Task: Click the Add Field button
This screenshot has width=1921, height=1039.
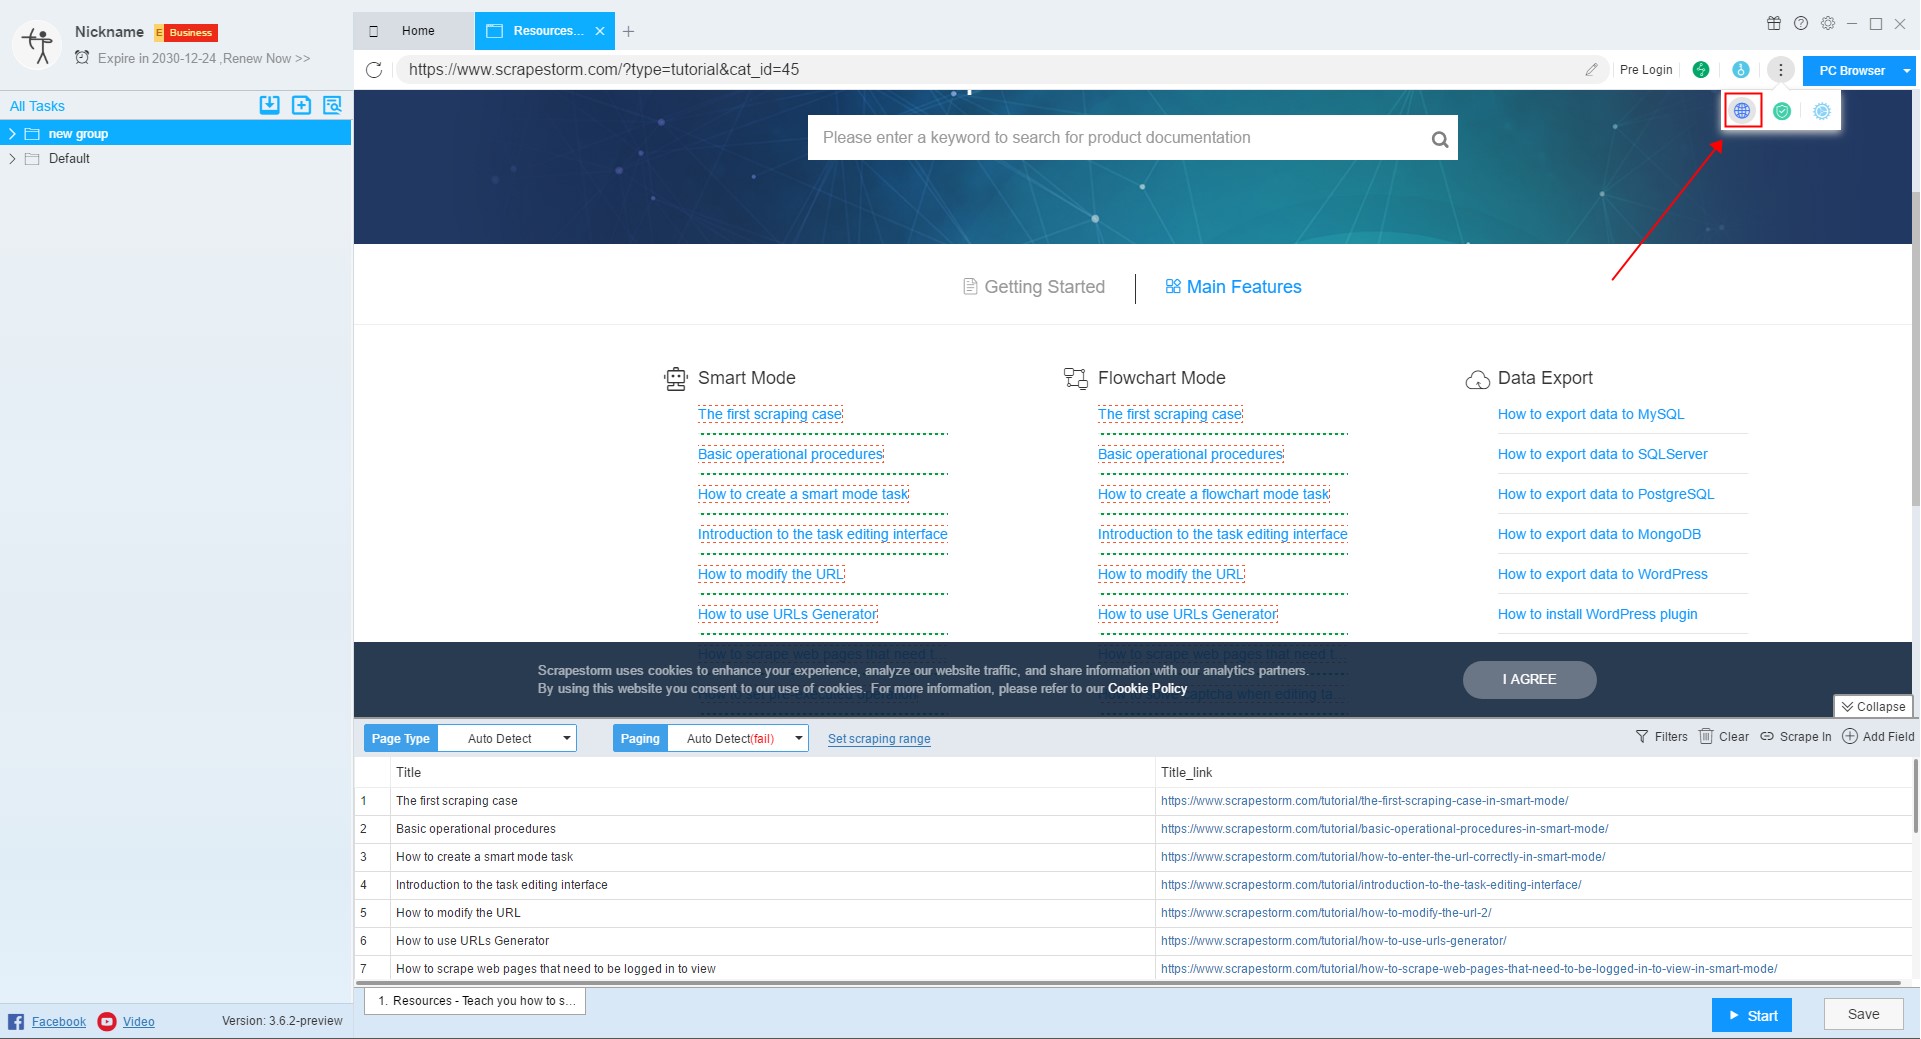Action: (1878, 736)
